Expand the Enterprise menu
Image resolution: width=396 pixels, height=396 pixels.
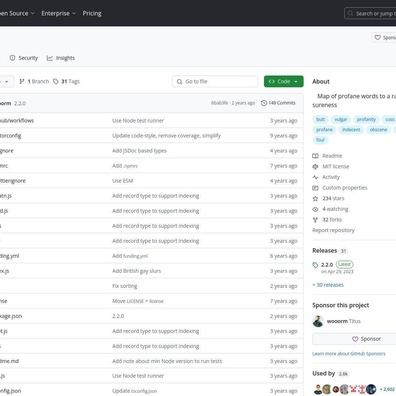click(59, 13)
